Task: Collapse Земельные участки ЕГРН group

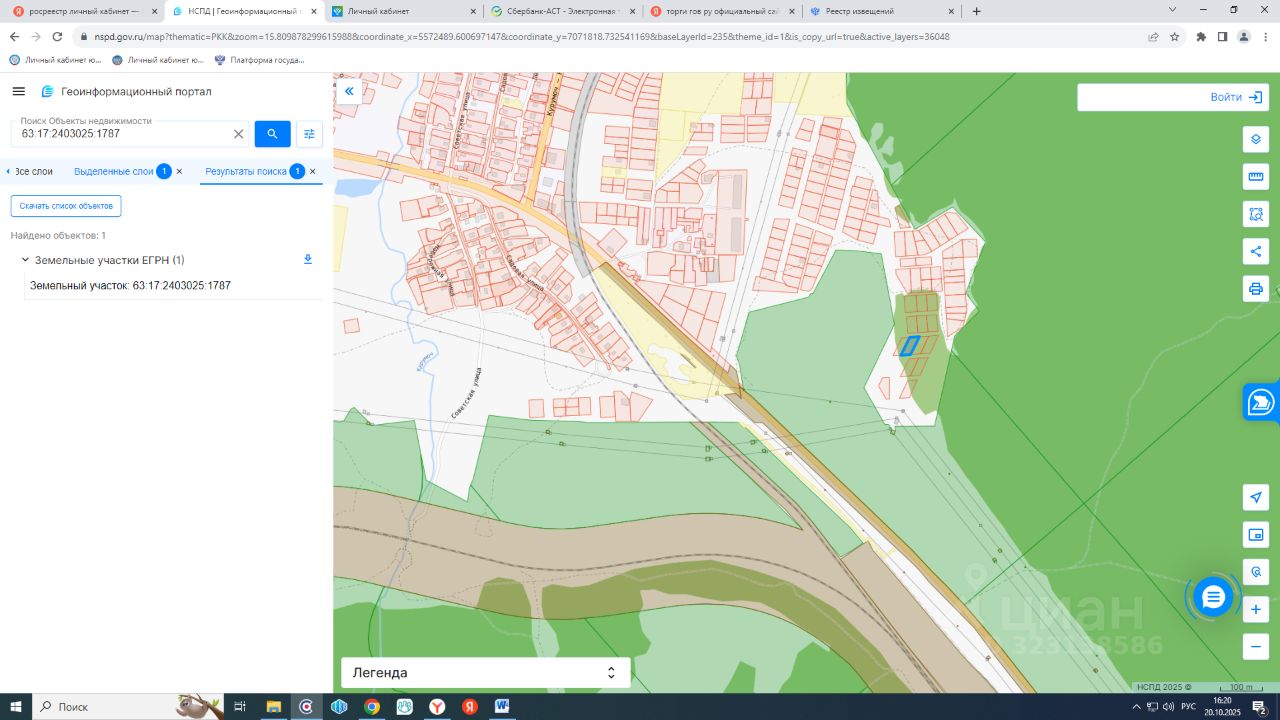Action: tap(25, 260)
